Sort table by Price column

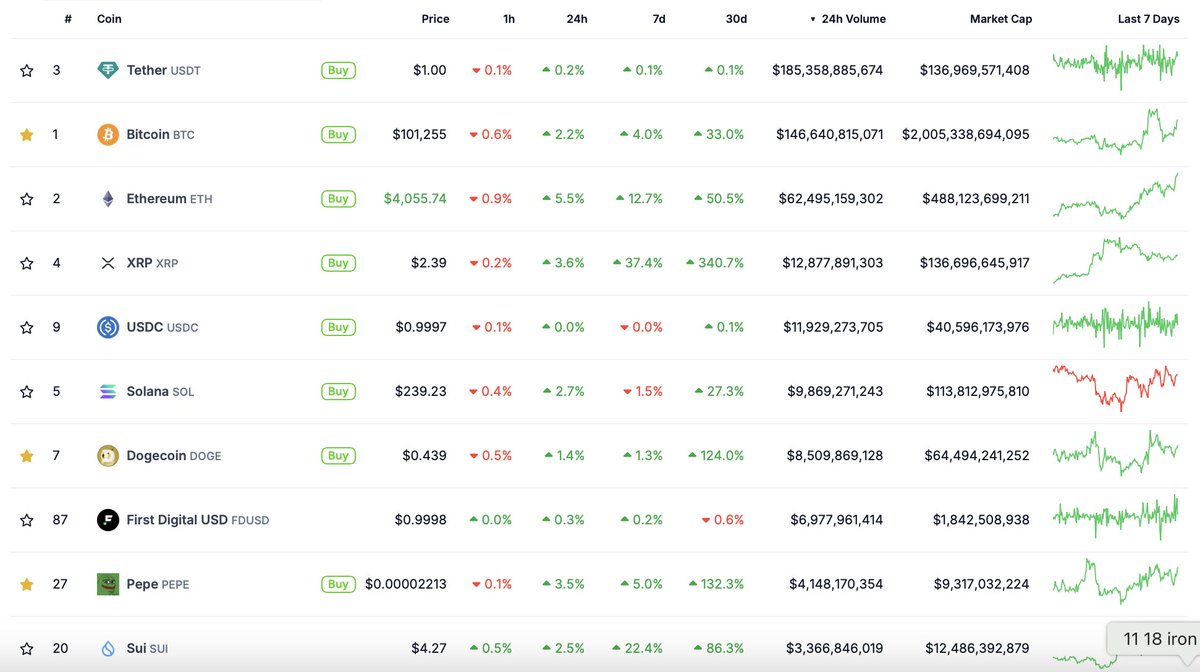pos(435,19)
